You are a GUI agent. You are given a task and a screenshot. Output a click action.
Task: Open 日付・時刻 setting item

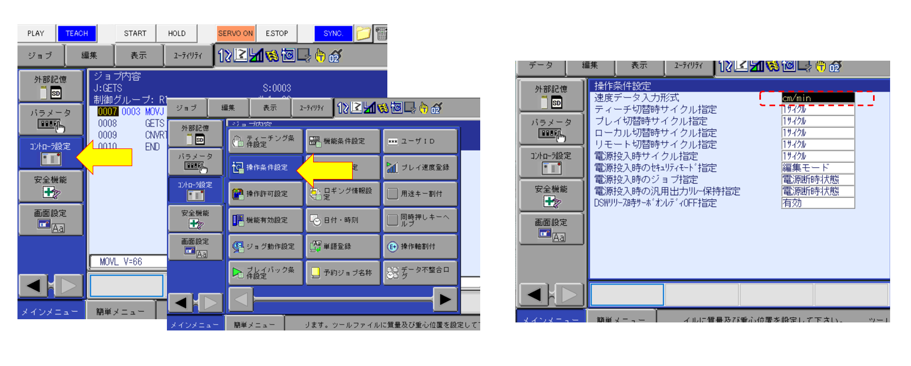click(343, 220)
